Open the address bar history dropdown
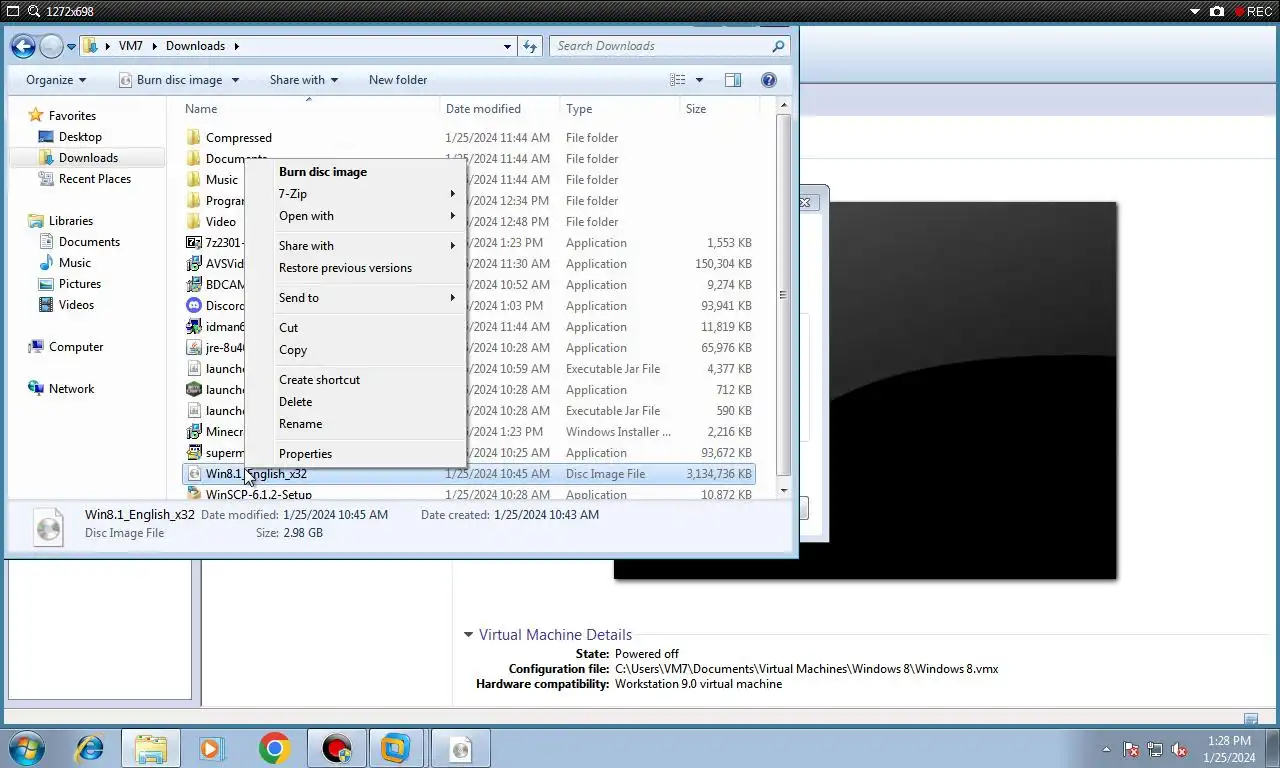The width and height of the screenshot is (1280, 768). 508,46
